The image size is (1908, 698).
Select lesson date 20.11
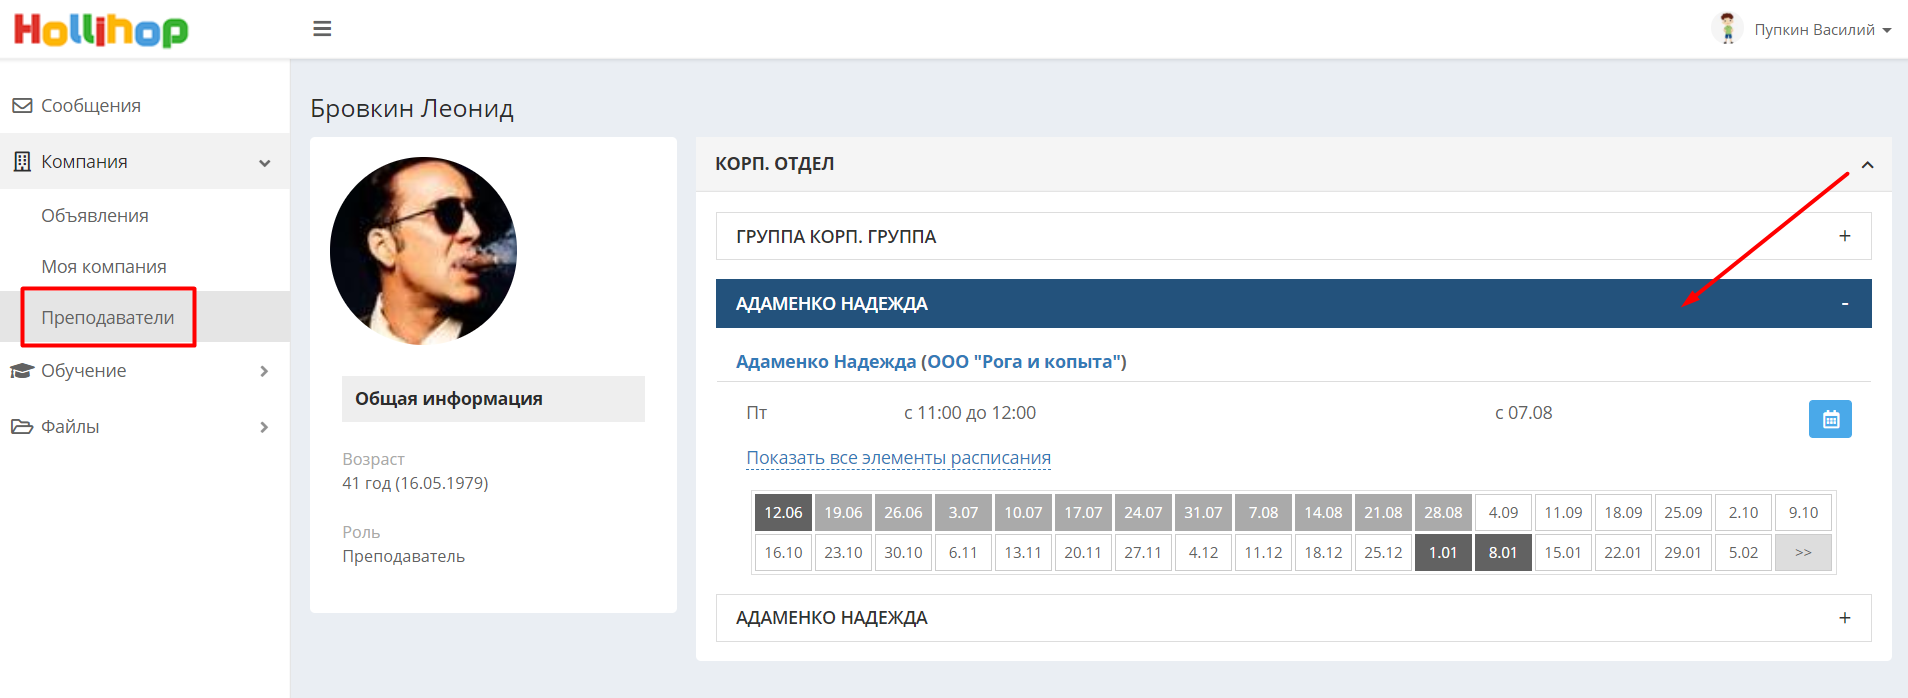click(x=1083, y=553)
